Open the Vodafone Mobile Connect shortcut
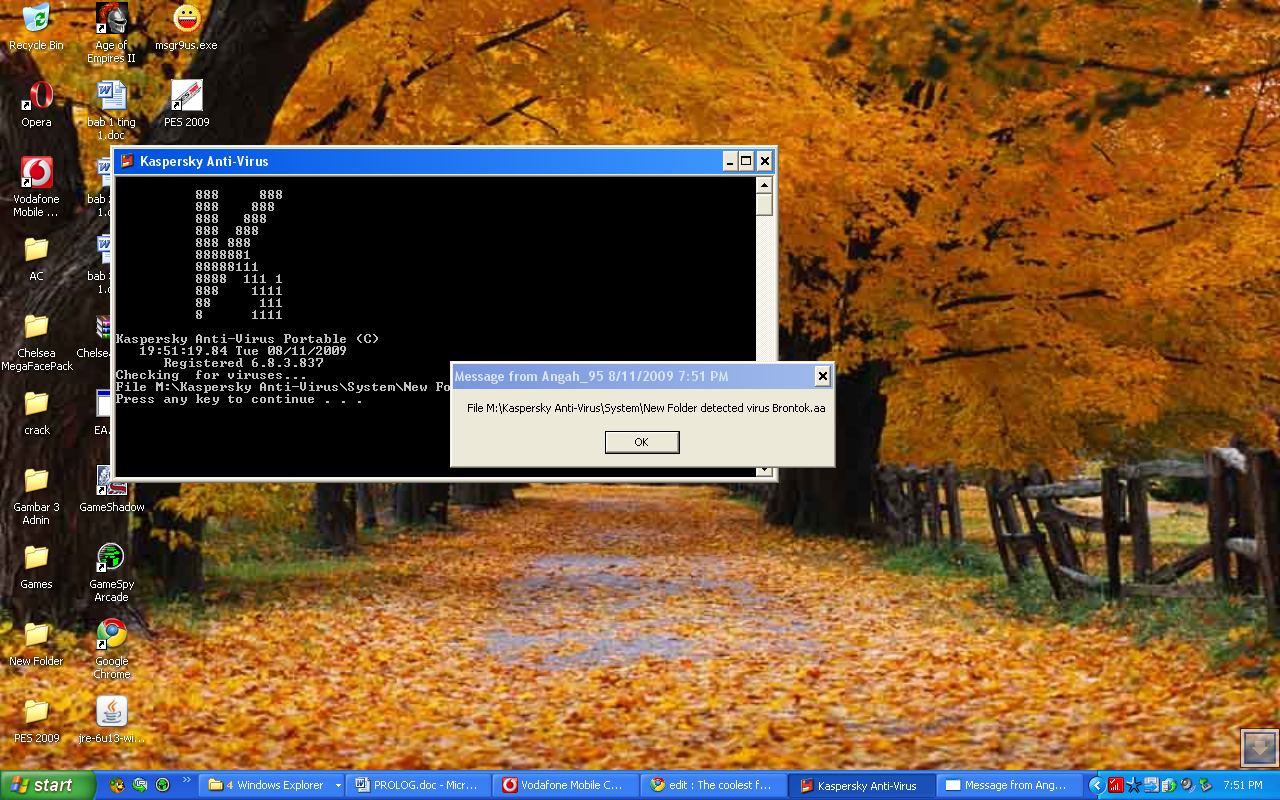The width and height of the screenshot is (1280, 800). (35, 172)
